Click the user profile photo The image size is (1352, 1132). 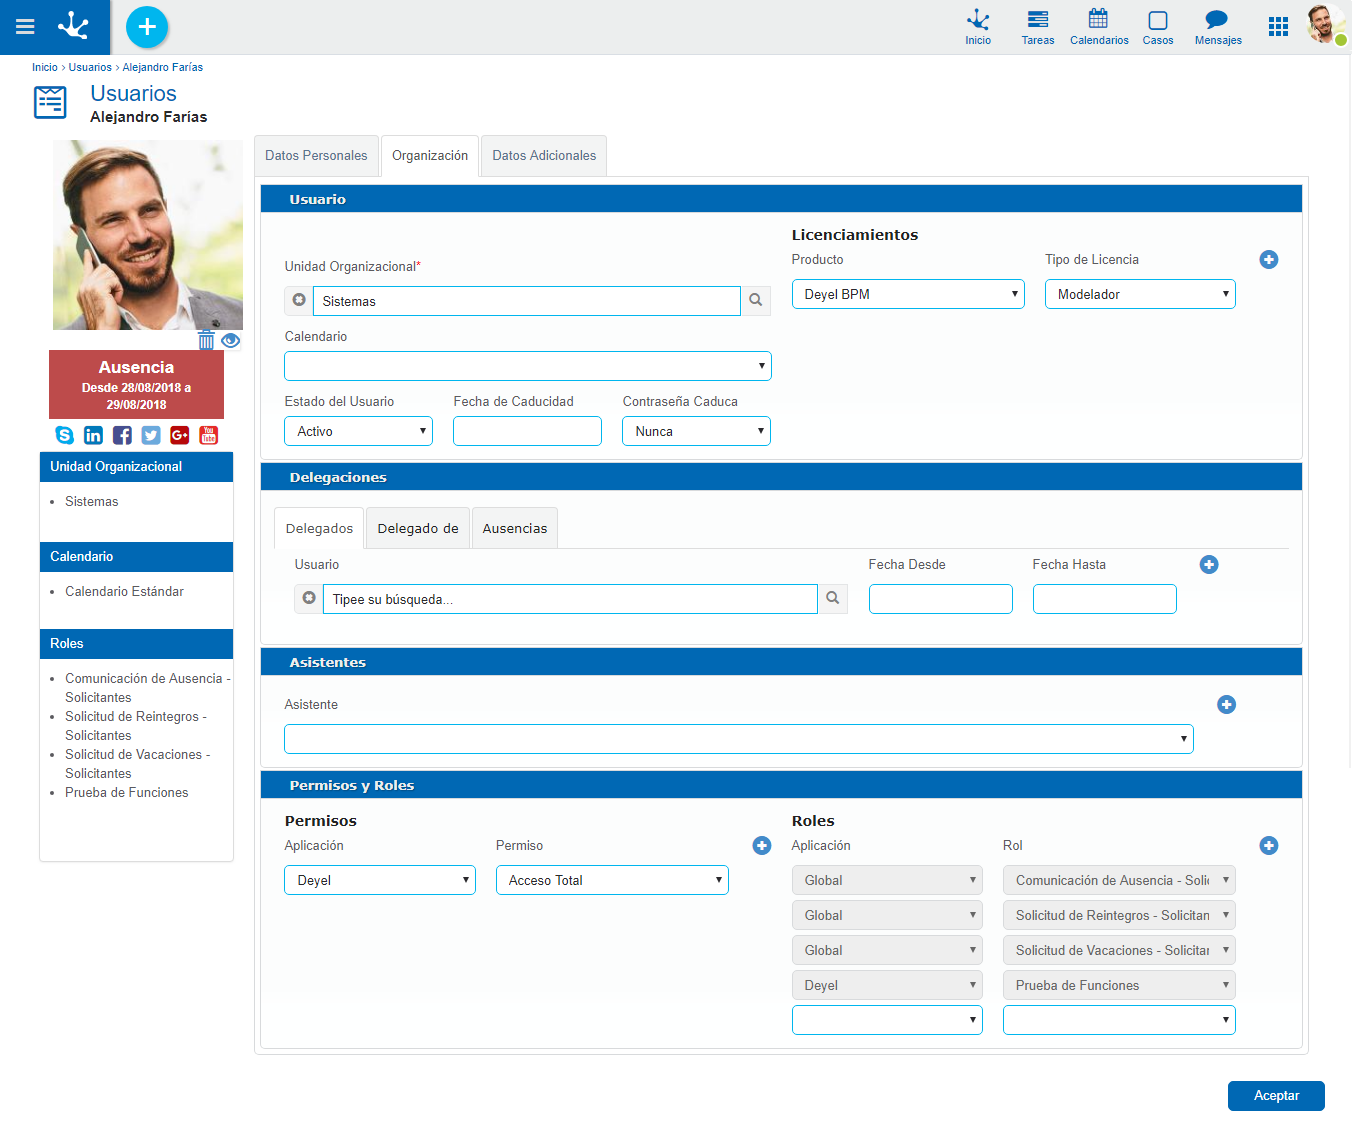click(148, 235)
